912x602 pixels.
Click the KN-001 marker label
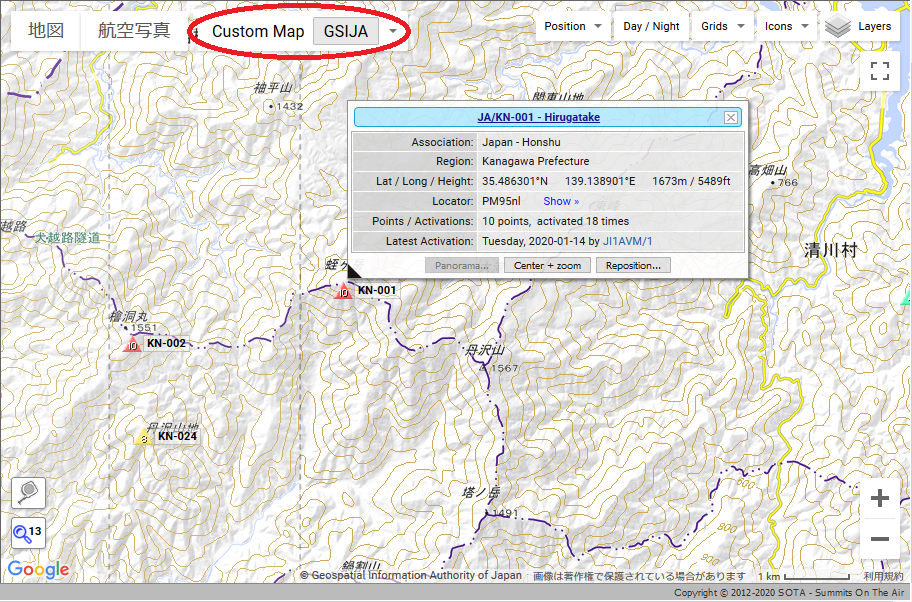coord(376,290)
